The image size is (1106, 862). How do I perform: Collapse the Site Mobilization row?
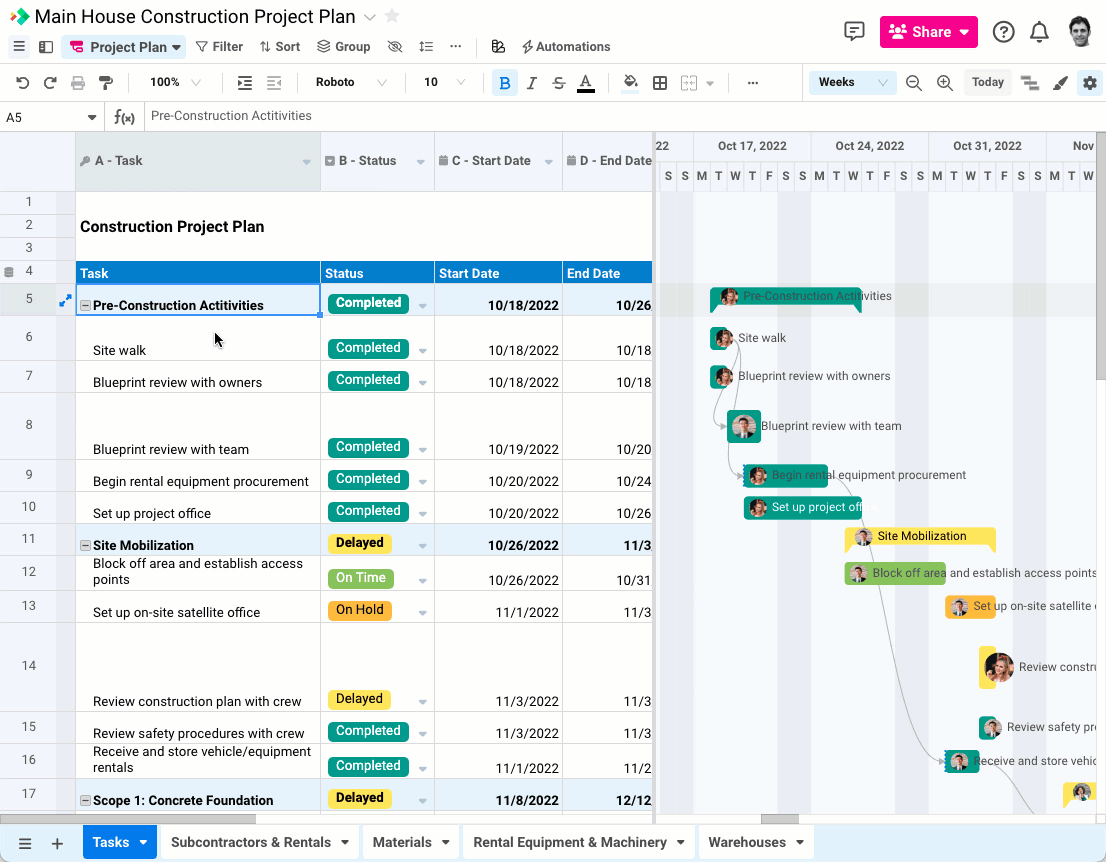tap(85, 547)
